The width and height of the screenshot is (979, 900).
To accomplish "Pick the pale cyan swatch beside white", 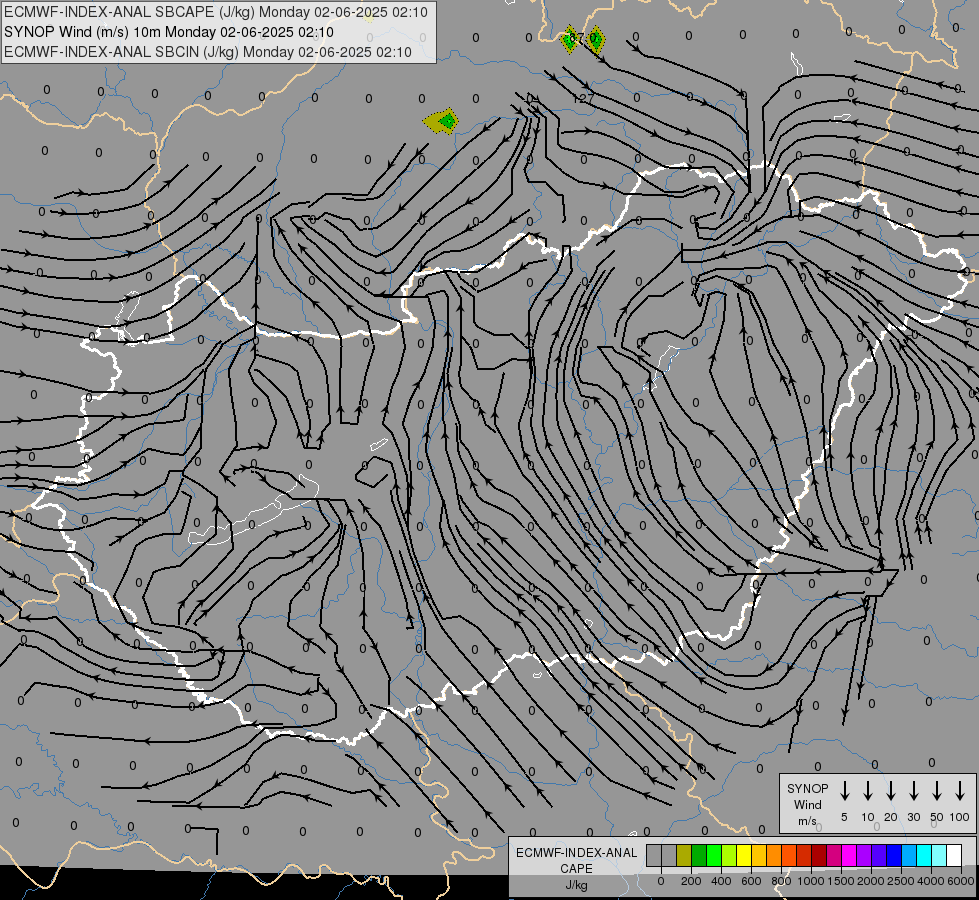I will tap(938, 855).
